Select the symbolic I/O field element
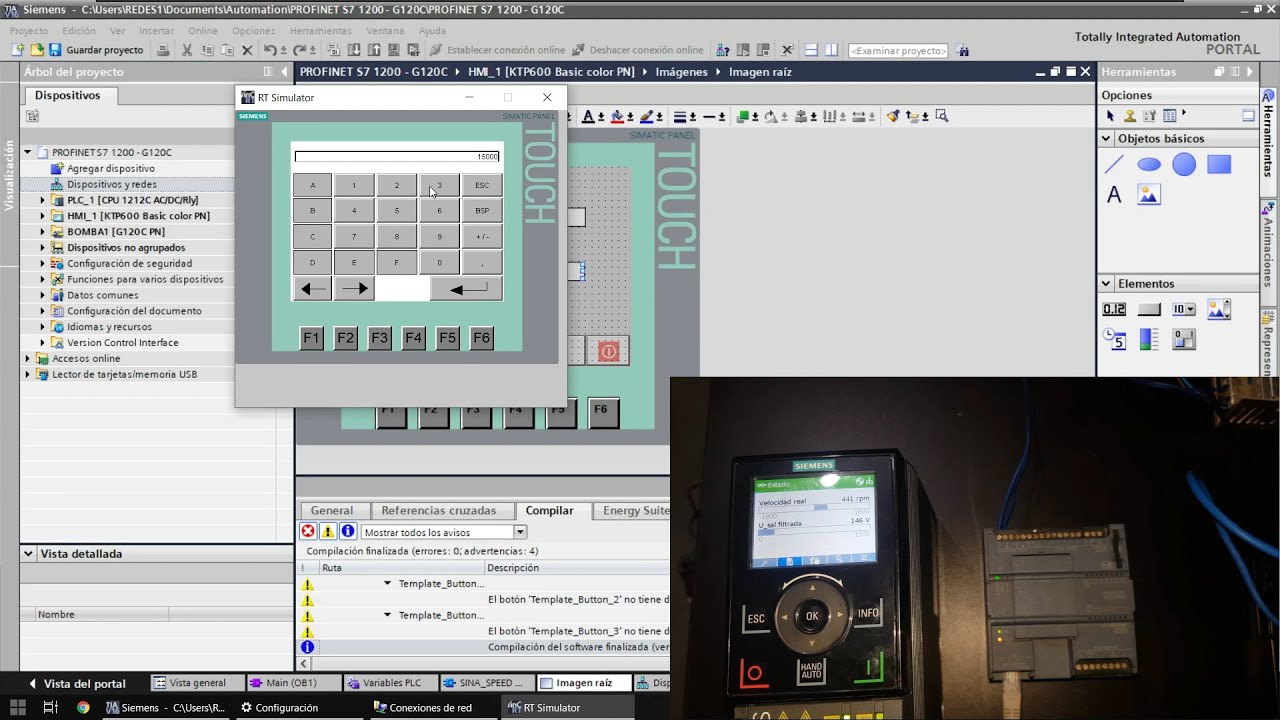The width and height of the screenshot is (1280, 720). (1184, 309)
